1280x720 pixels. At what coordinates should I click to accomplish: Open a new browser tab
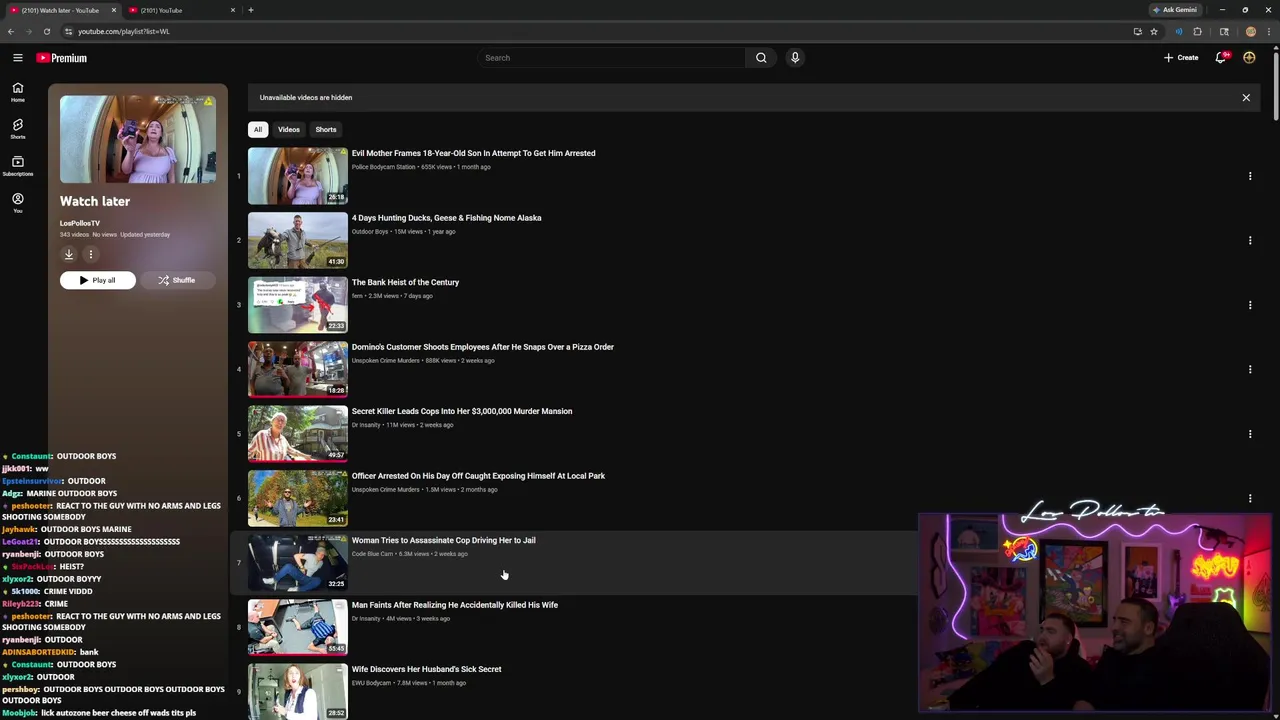(x=251, y=10)
